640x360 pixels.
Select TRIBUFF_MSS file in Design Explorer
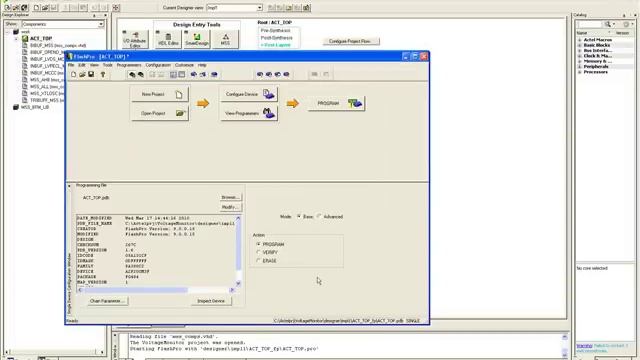point(47,100)
